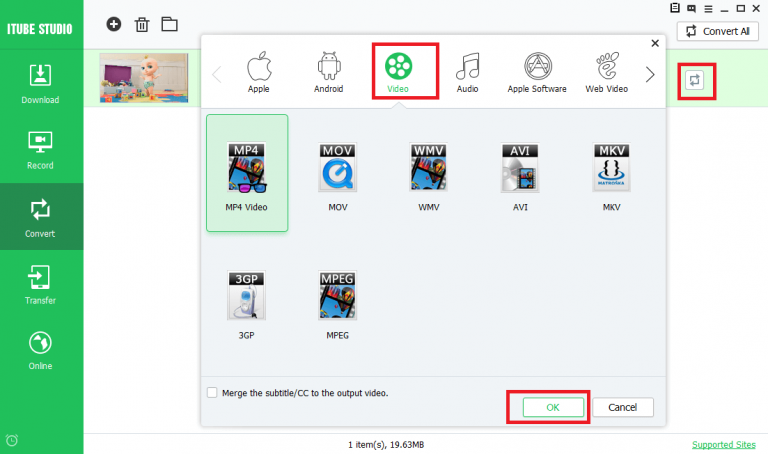Choose the MKV format
The width and height of the screenshot is (768, 454).
click(x=612, y=177)
